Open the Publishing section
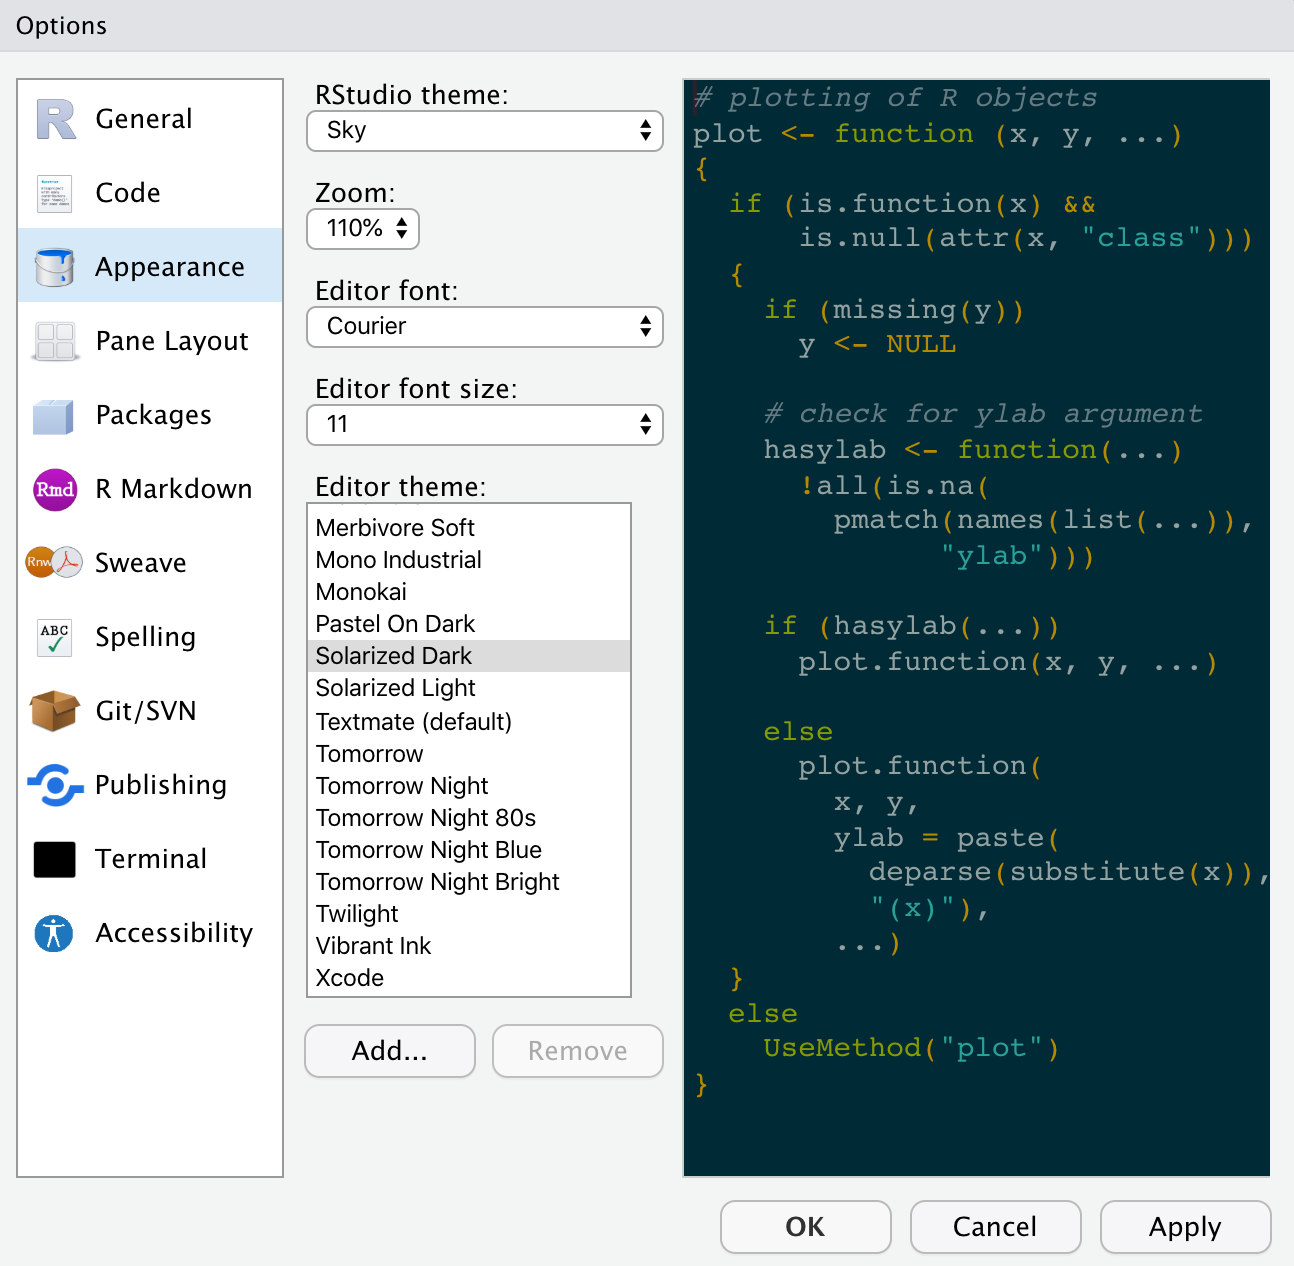The height and width of the screenshot is (1266, 1294). point(150,785)
